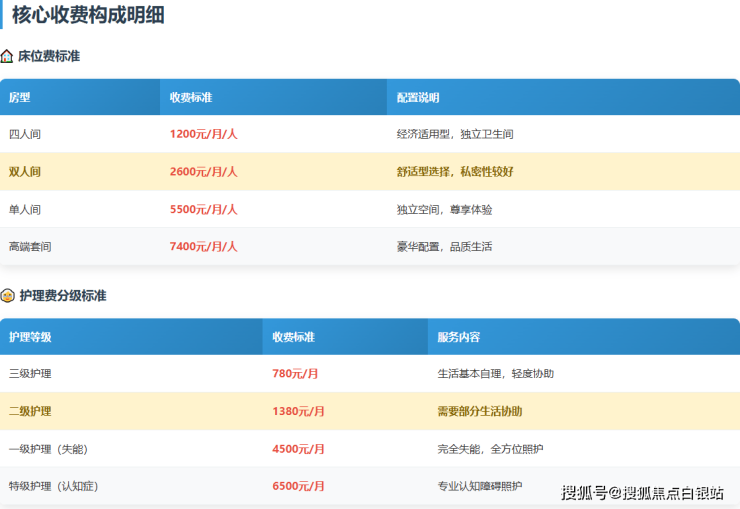
Task: Click the 三级护理 row label
Action: [30, 374]
